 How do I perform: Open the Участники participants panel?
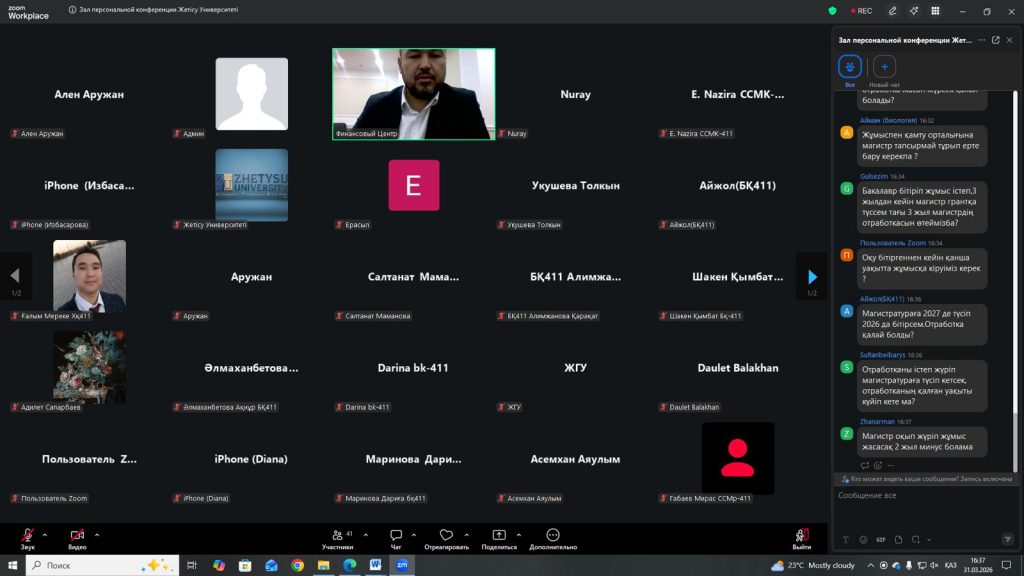pos(337,536)
